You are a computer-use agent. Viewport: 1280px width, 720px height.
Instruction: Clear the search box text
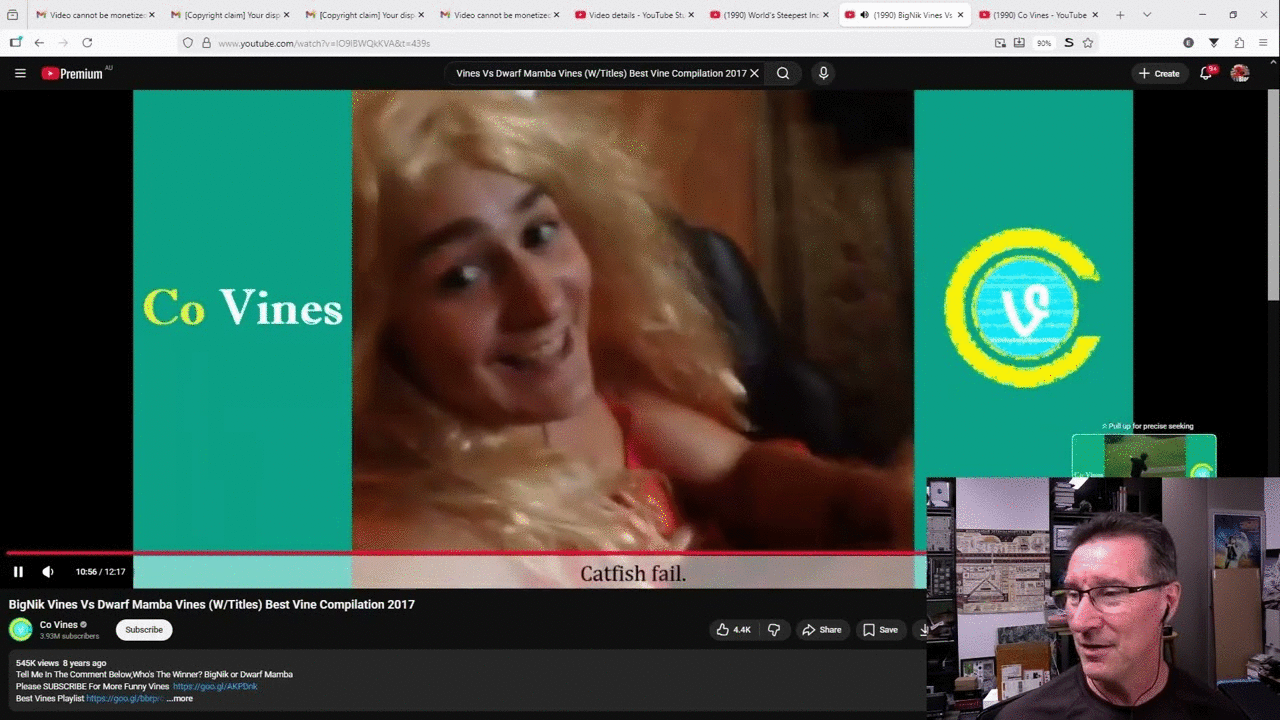click(754, 73)
